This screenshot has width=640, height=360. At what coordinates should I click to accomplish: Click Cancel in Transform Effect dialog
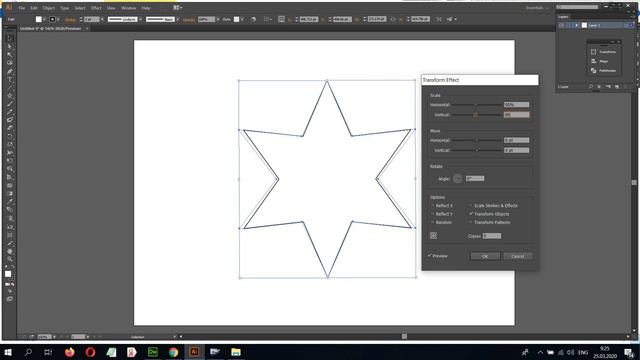[518, 256]
